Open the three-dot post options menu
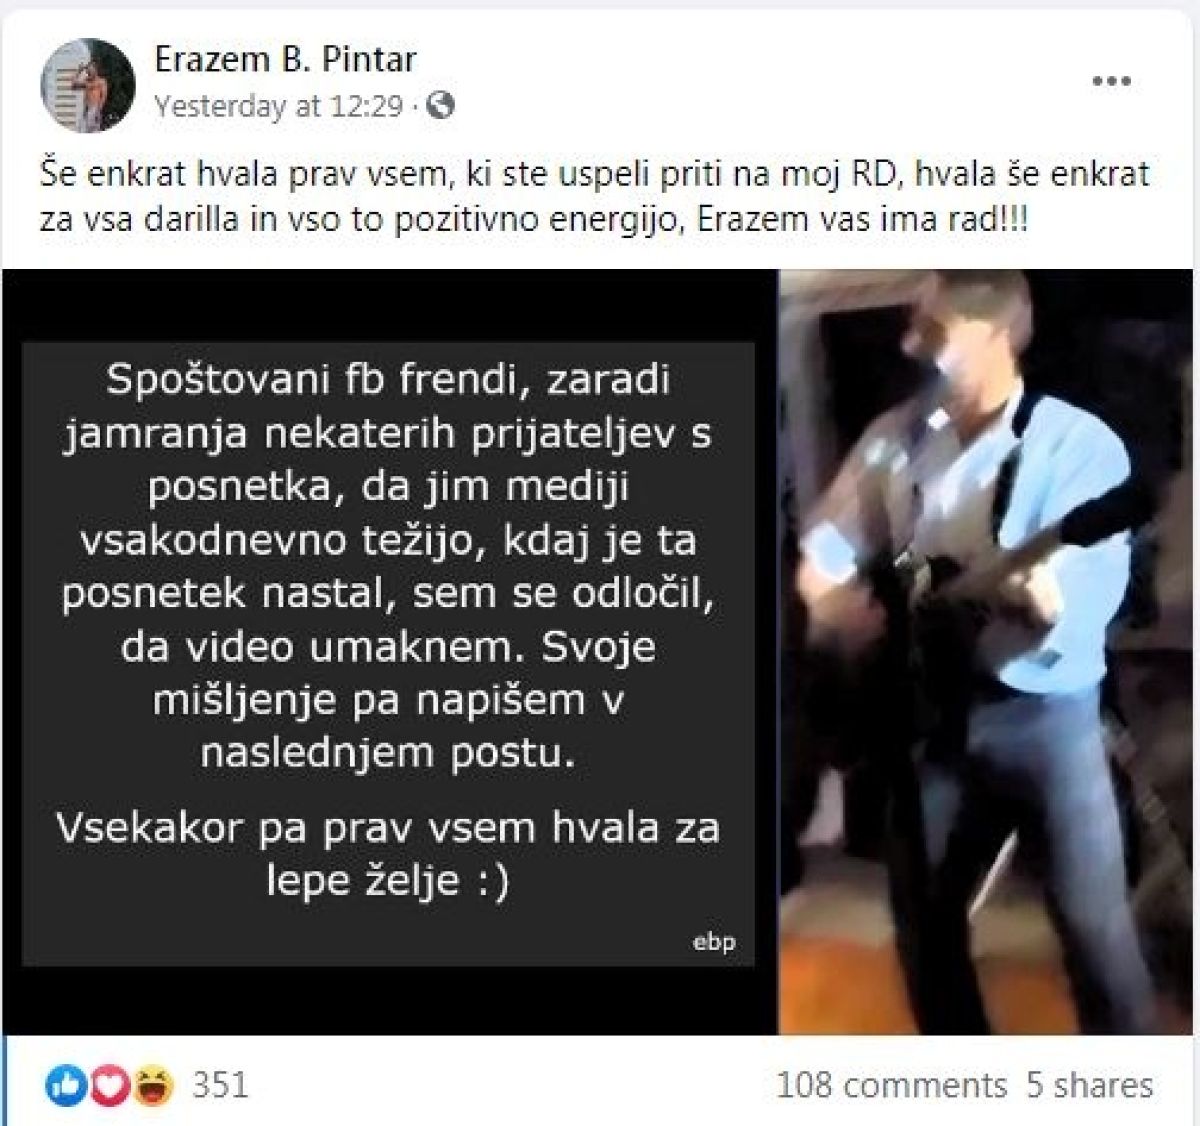Viewport: 1200px width, 1126px height. click(1111, 82)
